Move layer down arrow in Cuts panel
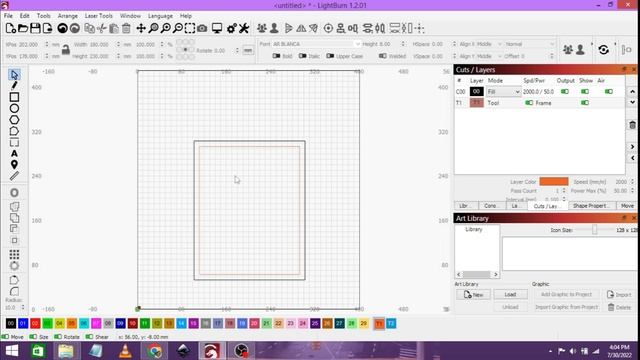The width and height of the screenshot is (640, 360). coord(632,102)
